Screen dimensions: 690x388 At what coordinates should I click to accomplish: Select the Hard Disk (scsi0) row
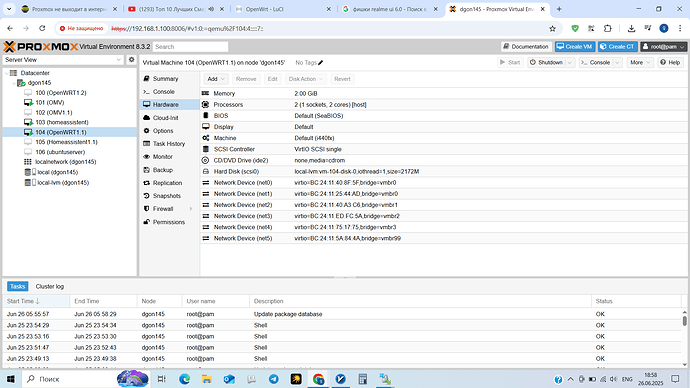[x=443, y=172]
